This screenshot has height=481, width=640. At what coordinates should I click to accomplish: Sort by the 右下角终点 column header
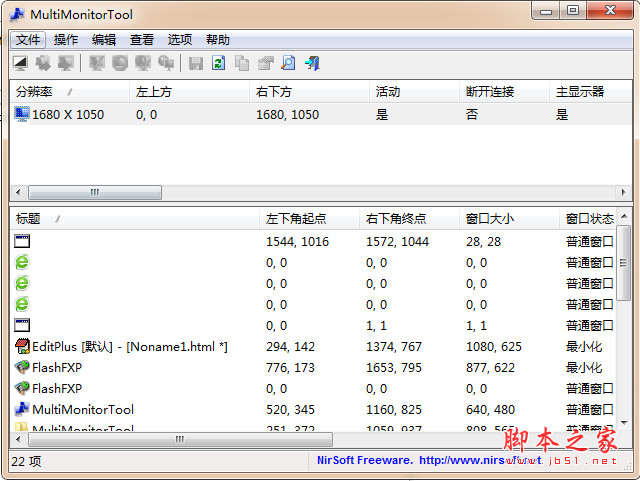click(409, 219)
